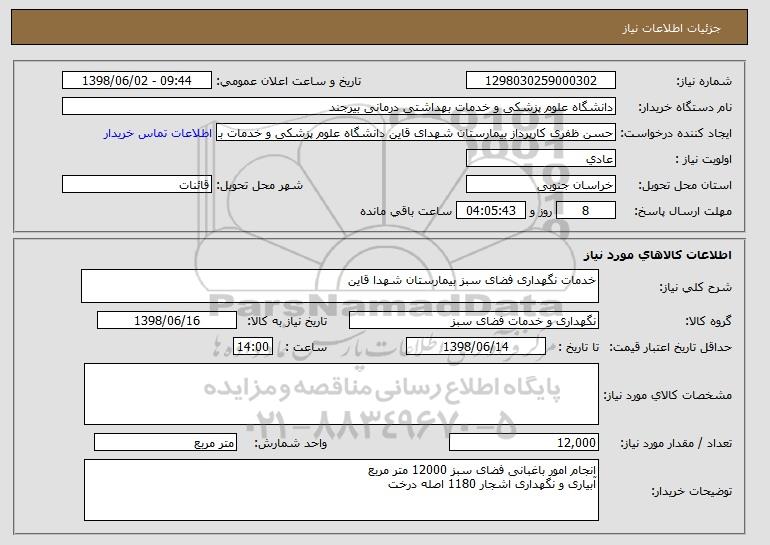
Task: Click the label ایجاد کننده درخواست
Action: click(676, 133)
